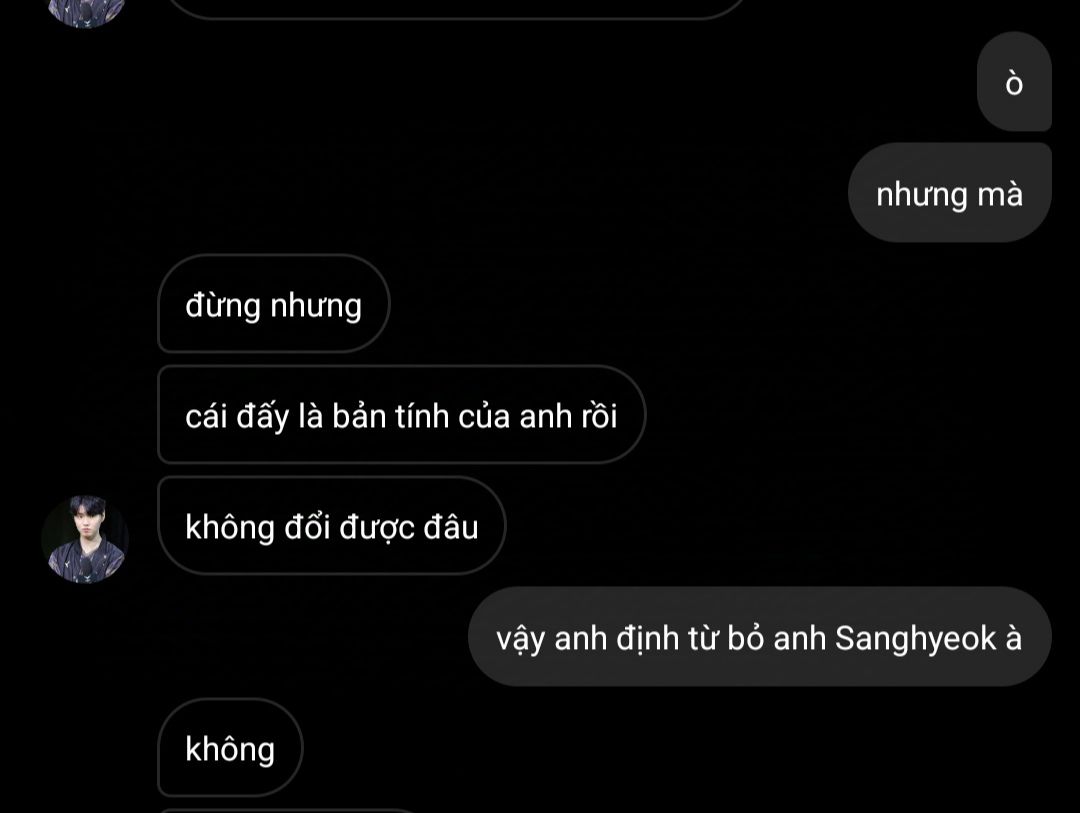Viewport: 1080px width, 813px height.
Task: Click the word 'rồi' ending the long message
Action: coord(599,416)
